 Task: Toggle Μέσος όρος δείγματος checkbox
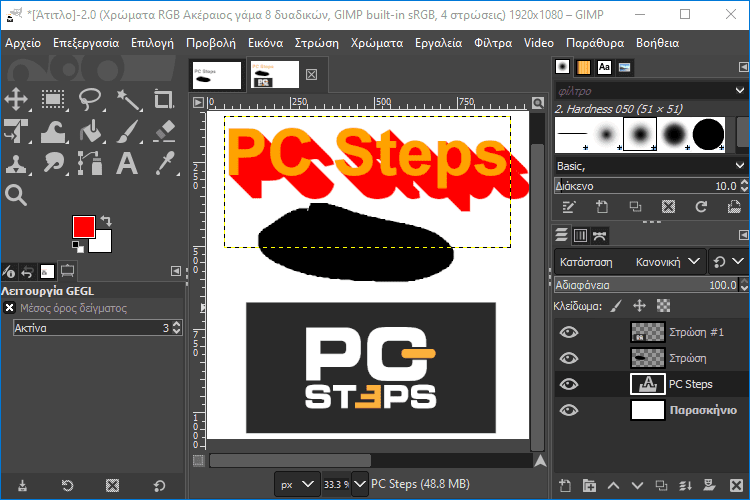click(9, 308)
